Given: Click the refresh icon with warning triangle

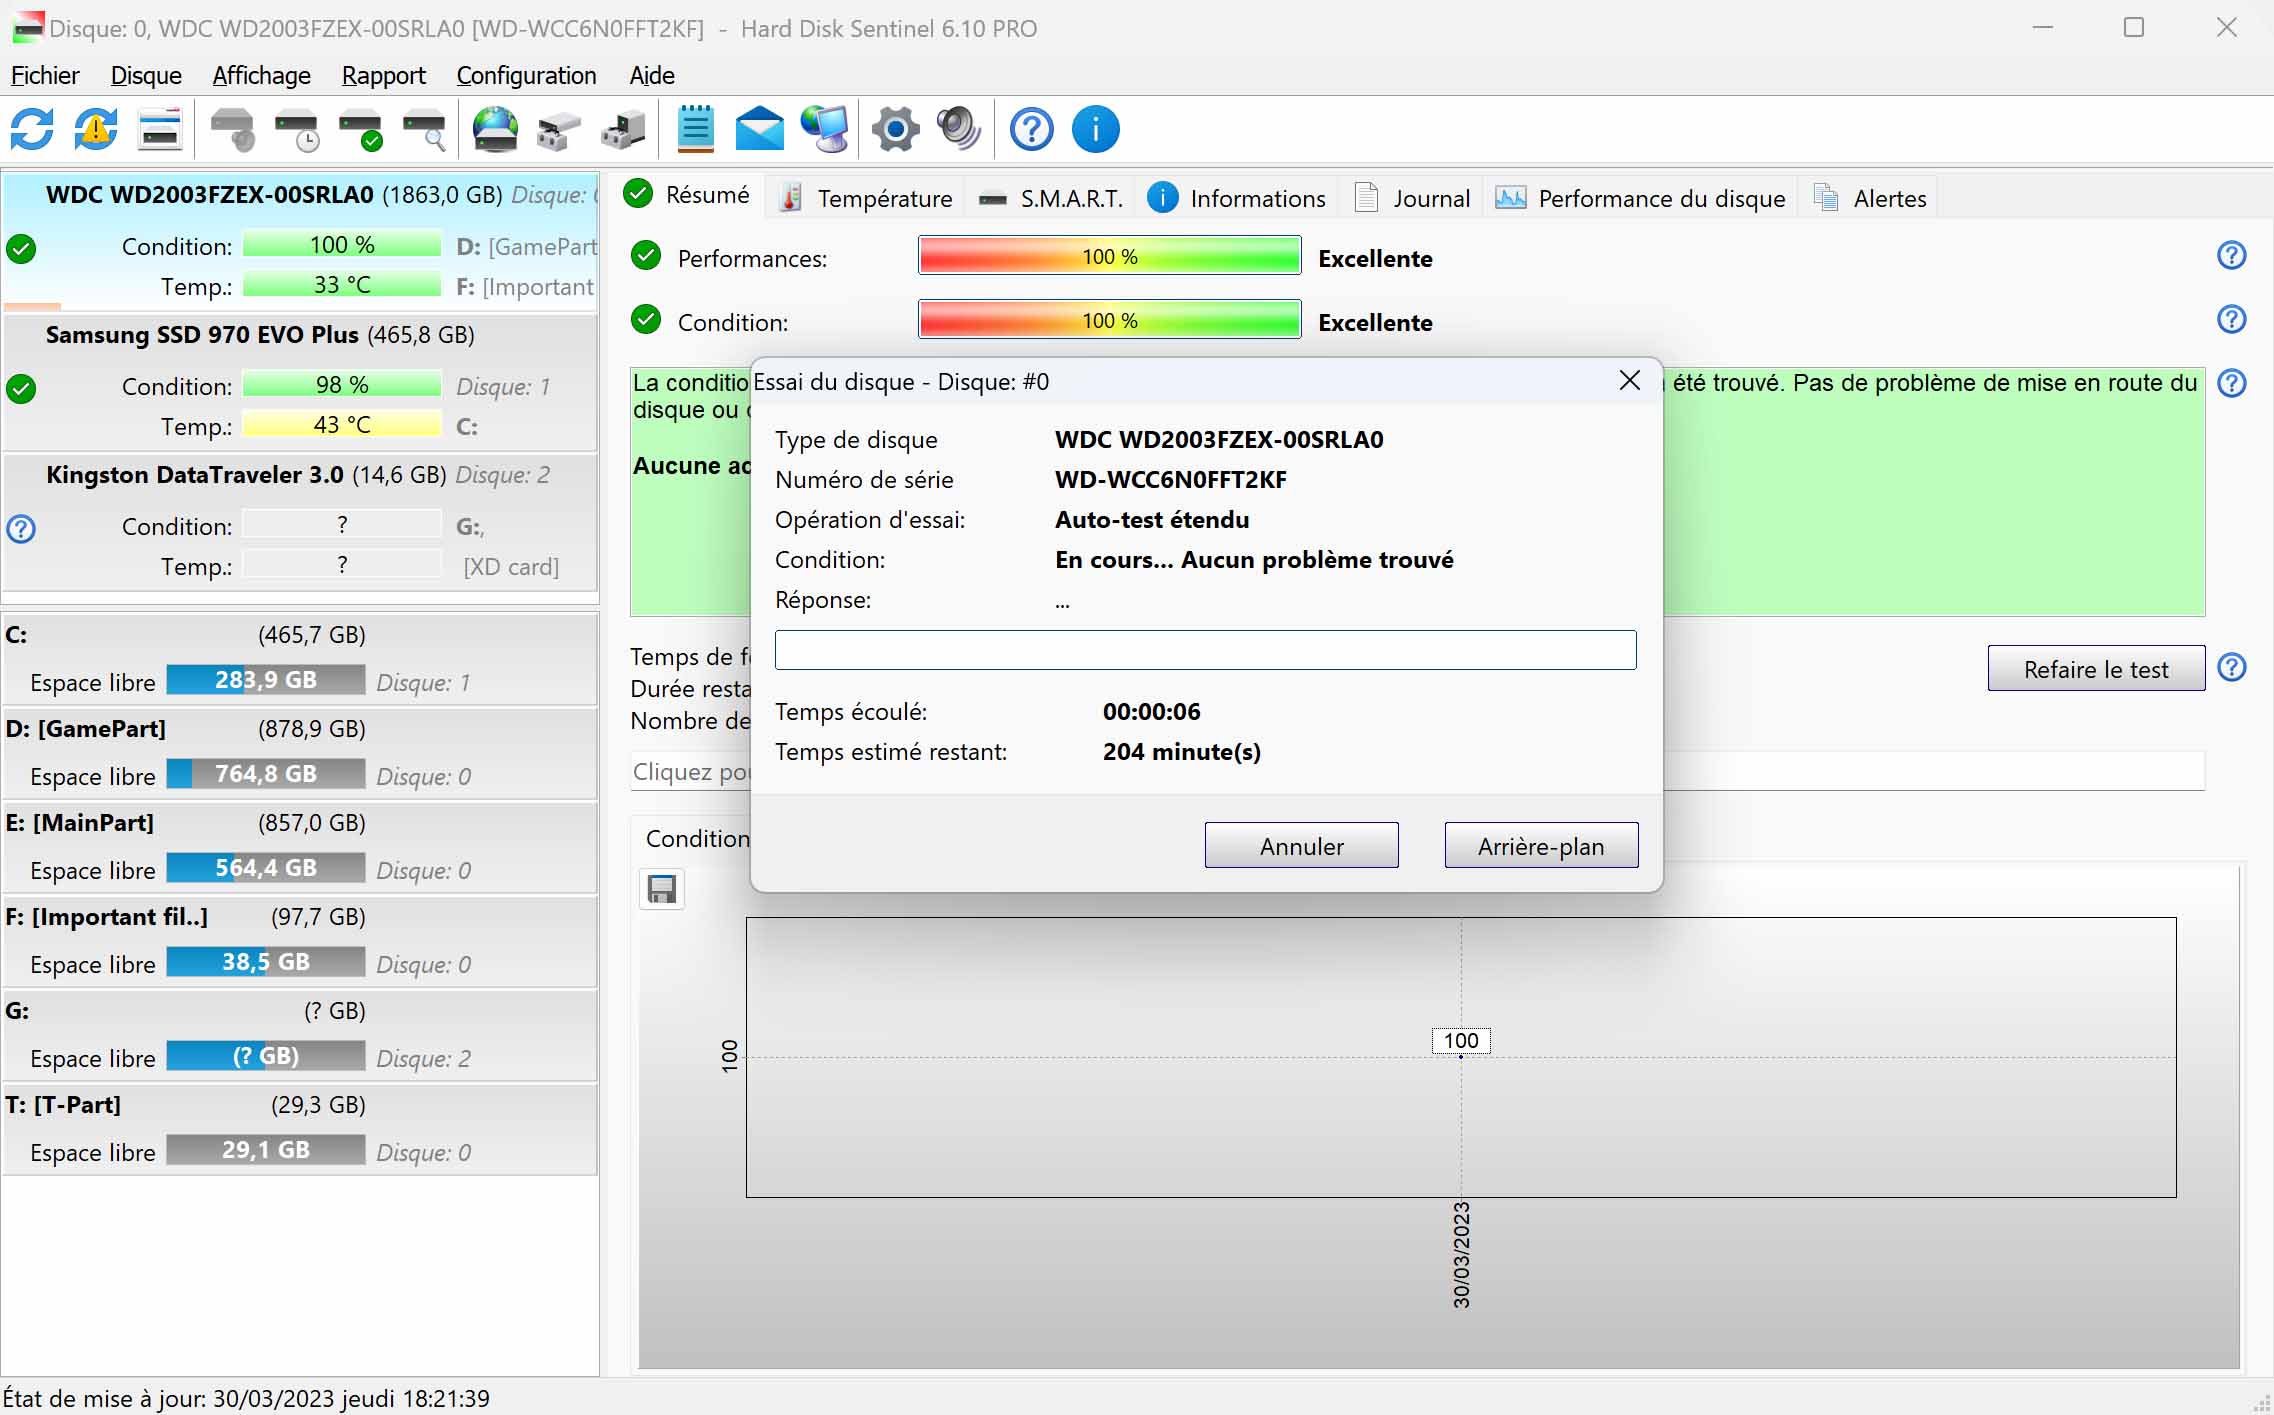Looking at the screenshot, I should 96,130.
